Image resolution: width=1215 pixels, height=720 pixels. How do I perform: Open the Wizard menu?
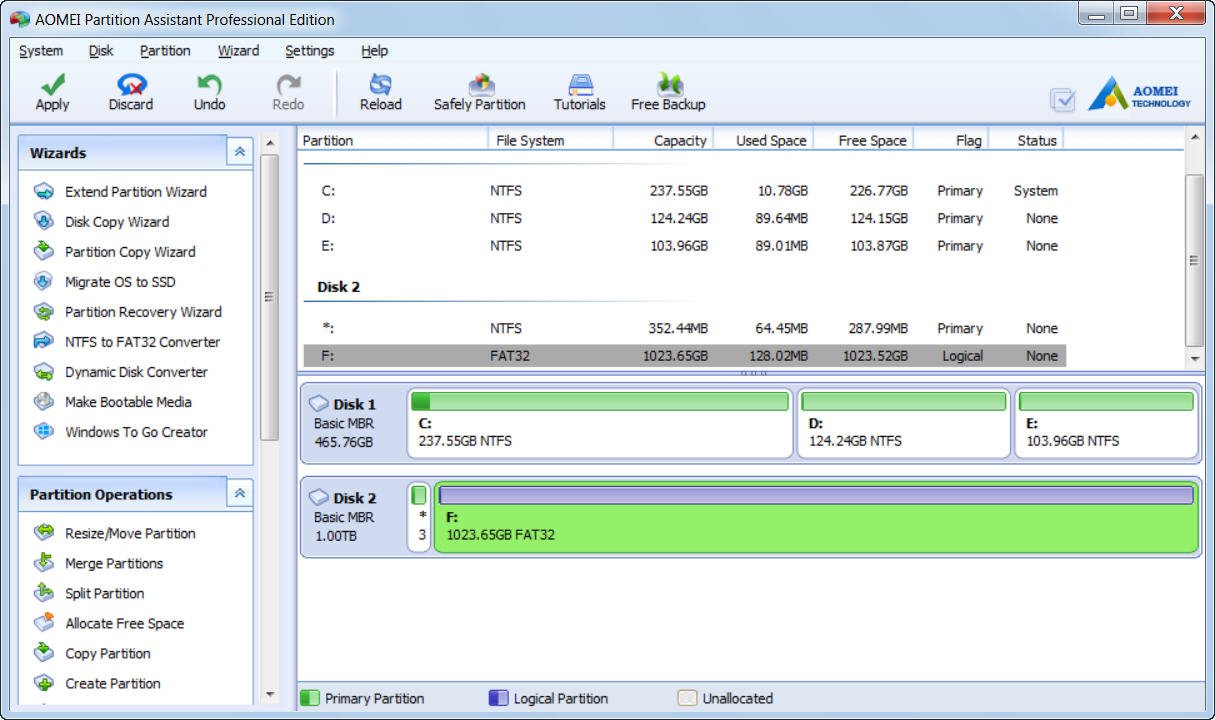[238, 51]
